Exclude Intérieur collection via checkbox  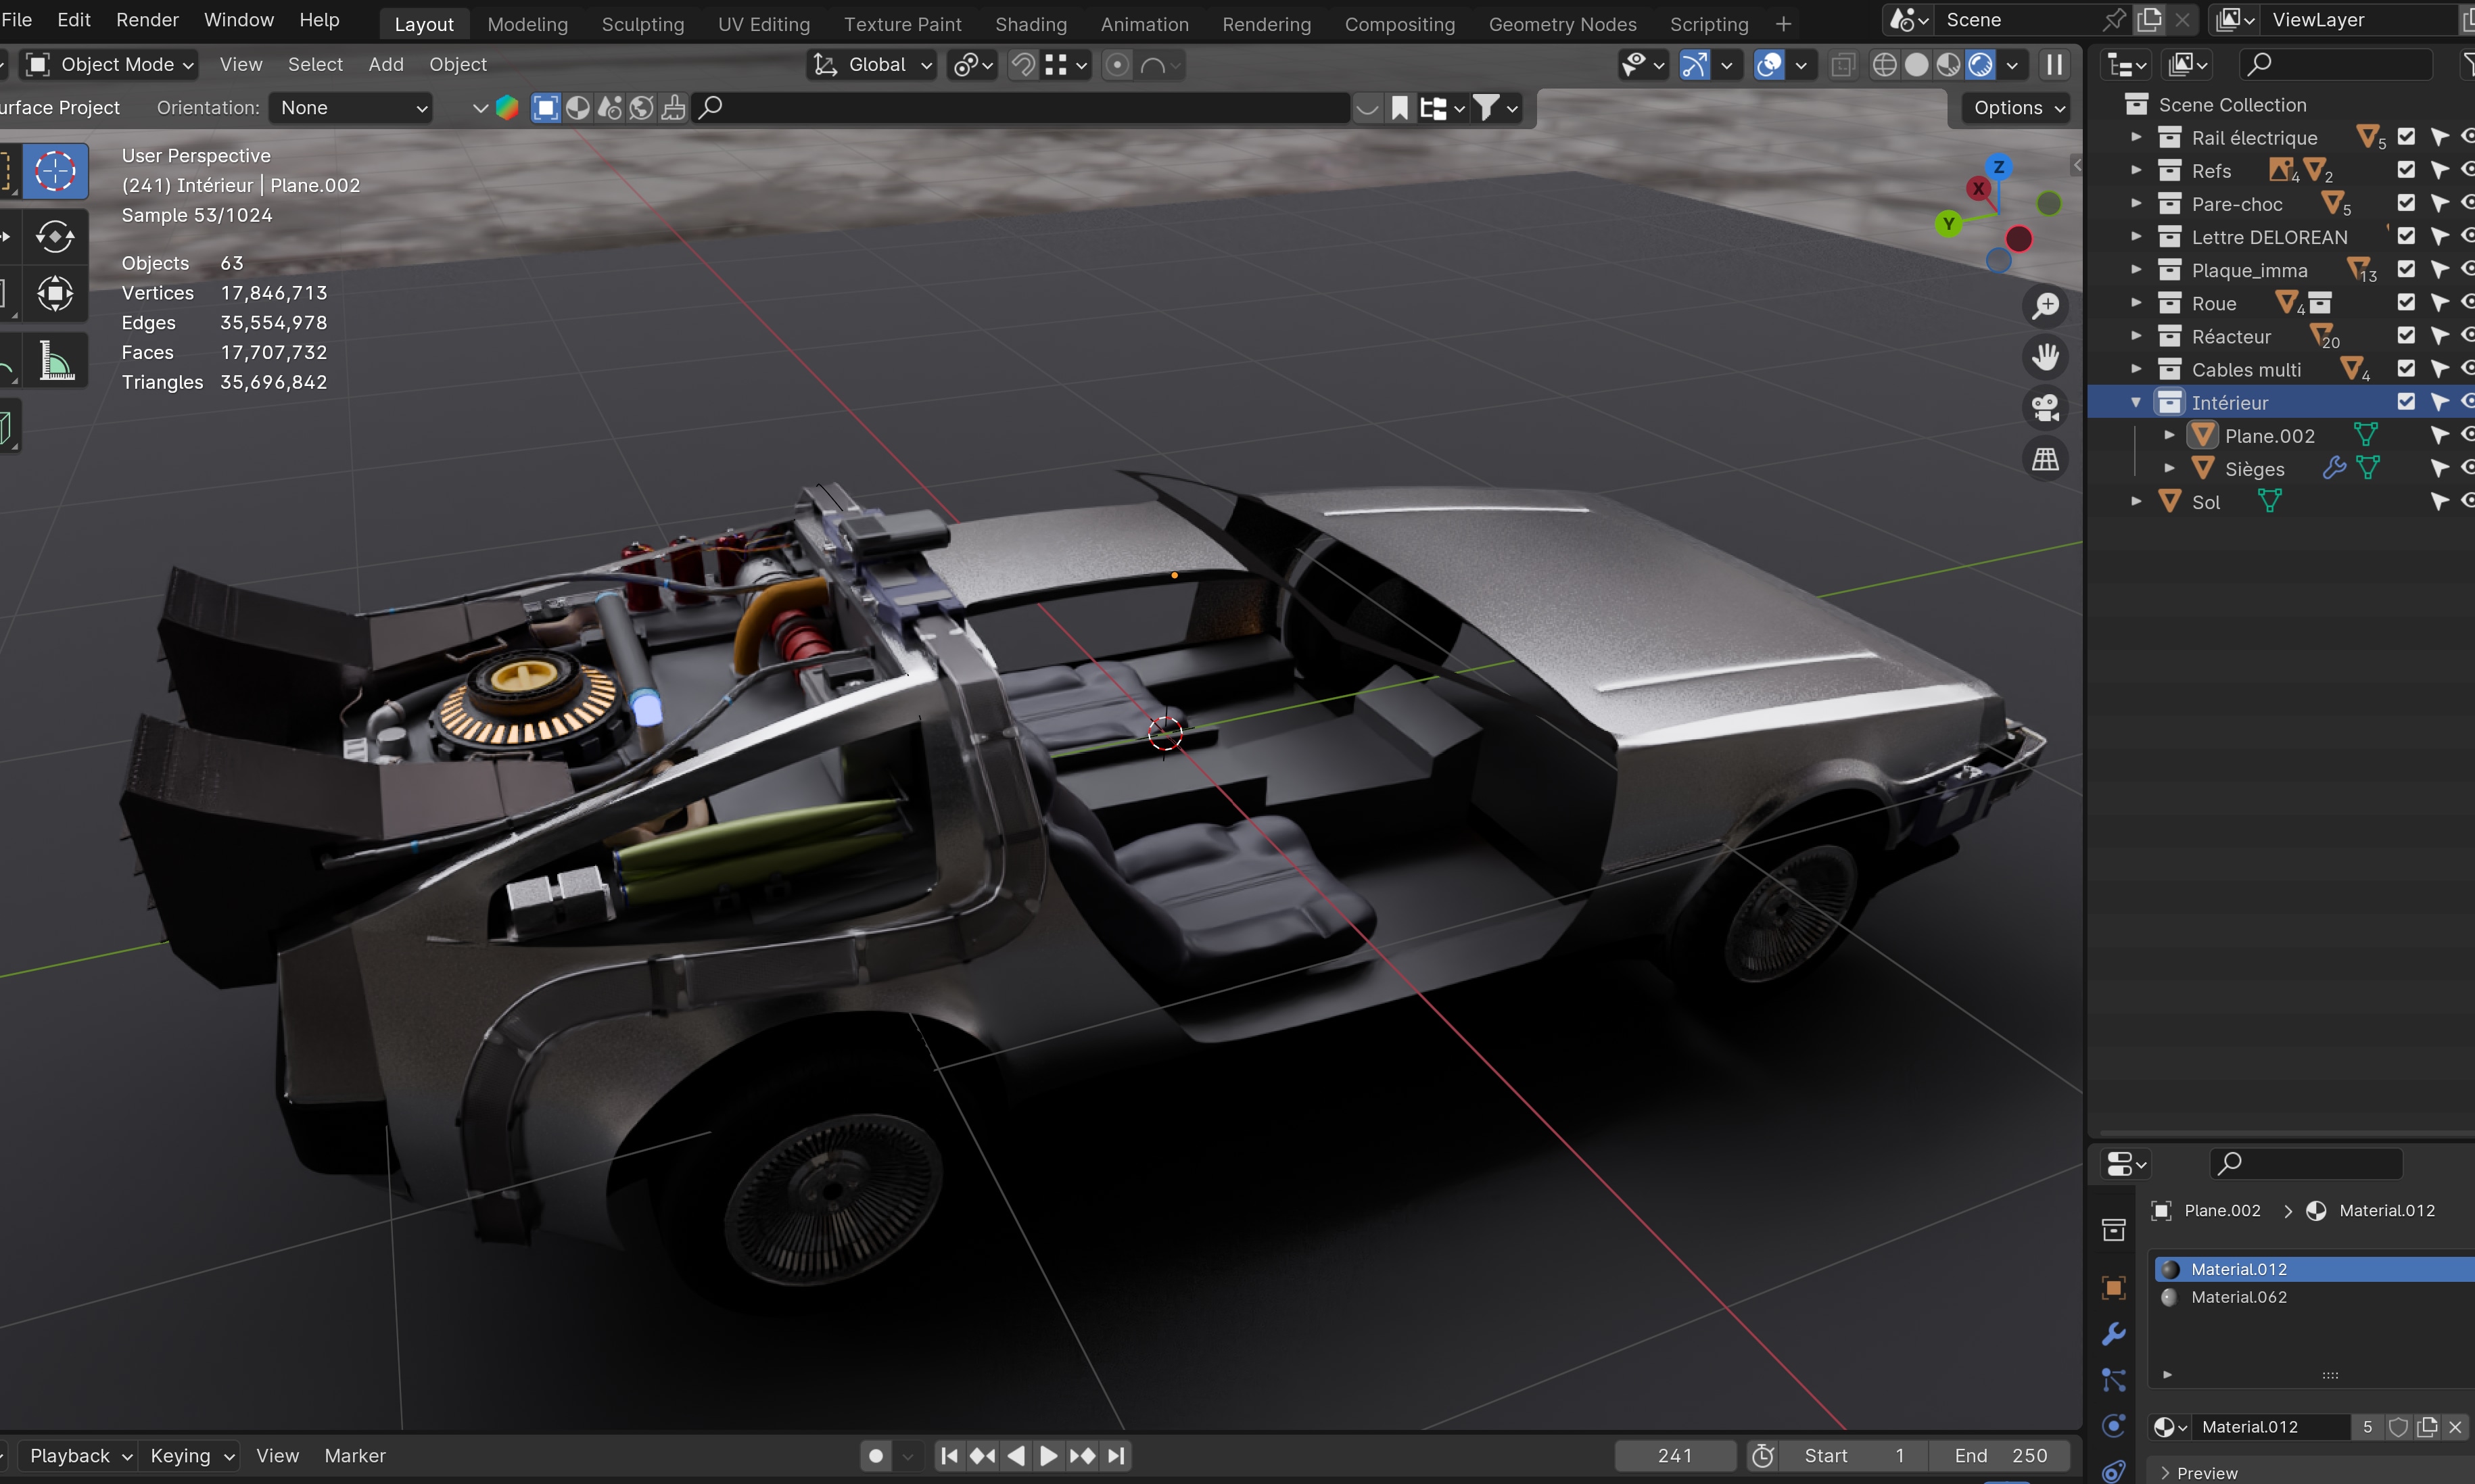(2406, 402)
